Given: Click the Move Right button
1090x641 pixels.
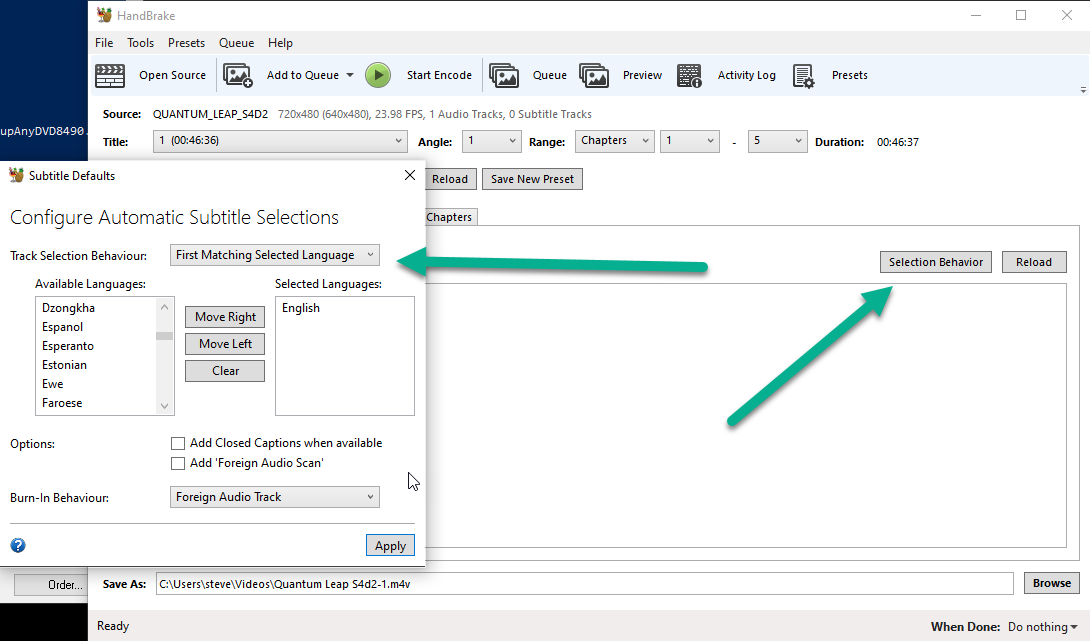Looking at the screenshot, I should [x=225, y=317].
